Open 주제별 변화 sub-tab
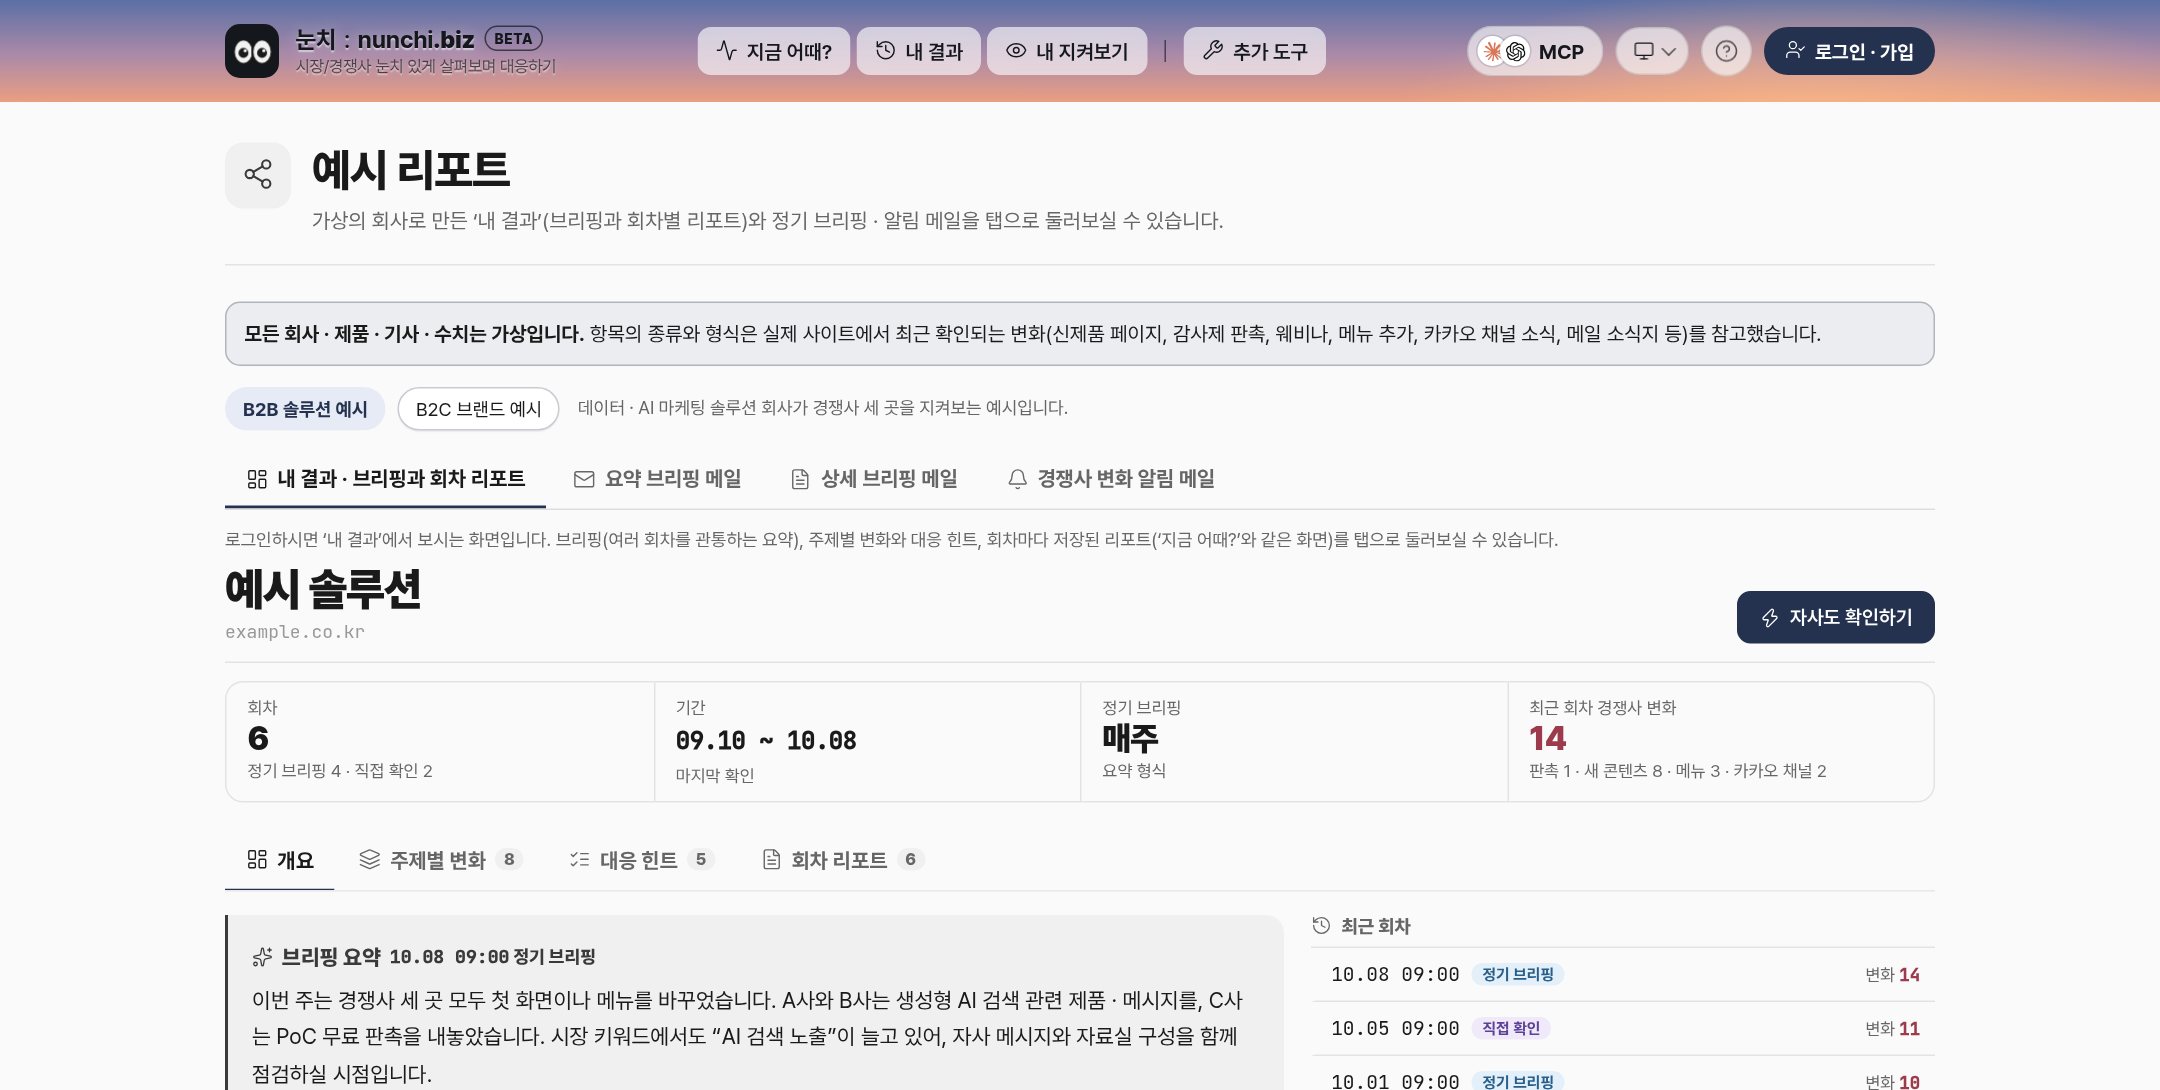 (x=440, y=860)
